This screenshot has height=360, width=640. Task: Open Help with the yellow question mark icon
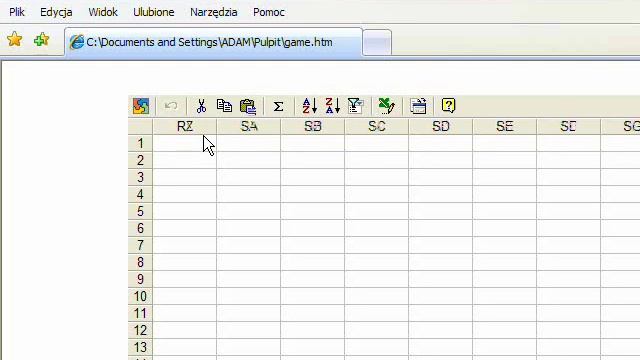pyautogui.click(x=448, y=106)
